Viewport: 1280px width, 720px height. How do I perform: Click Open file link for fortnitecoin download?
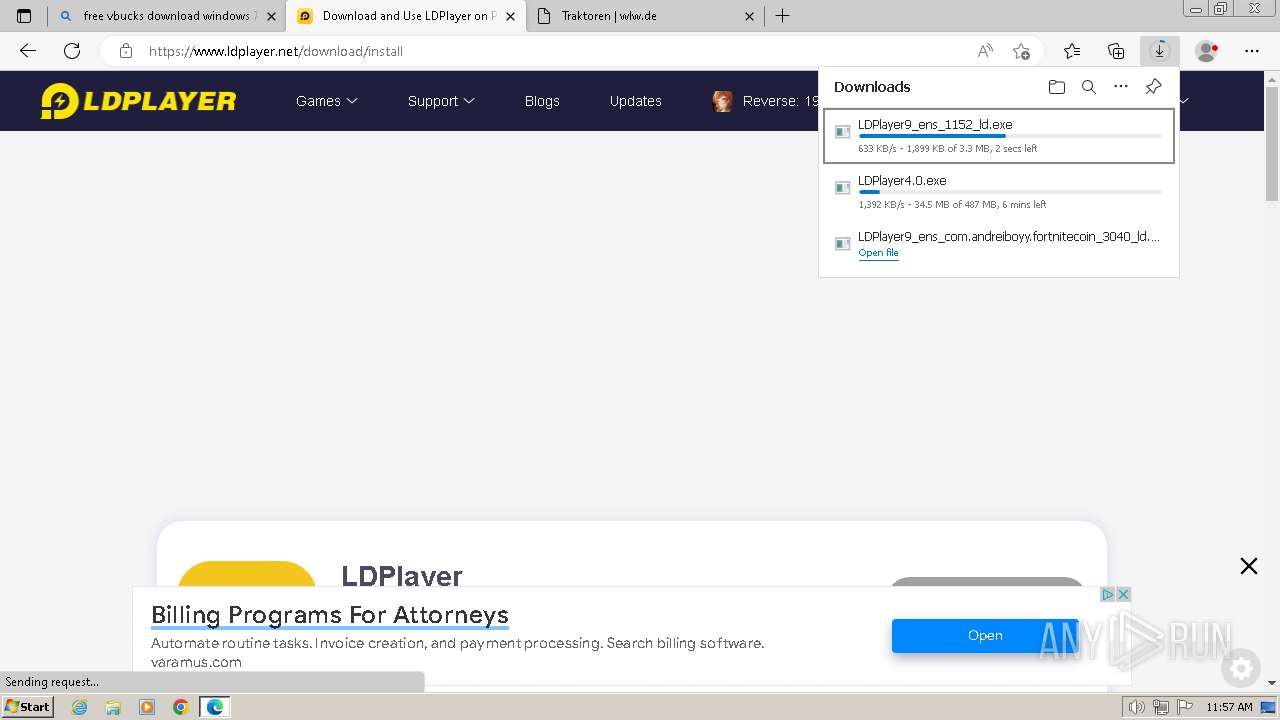coord(878,253)
